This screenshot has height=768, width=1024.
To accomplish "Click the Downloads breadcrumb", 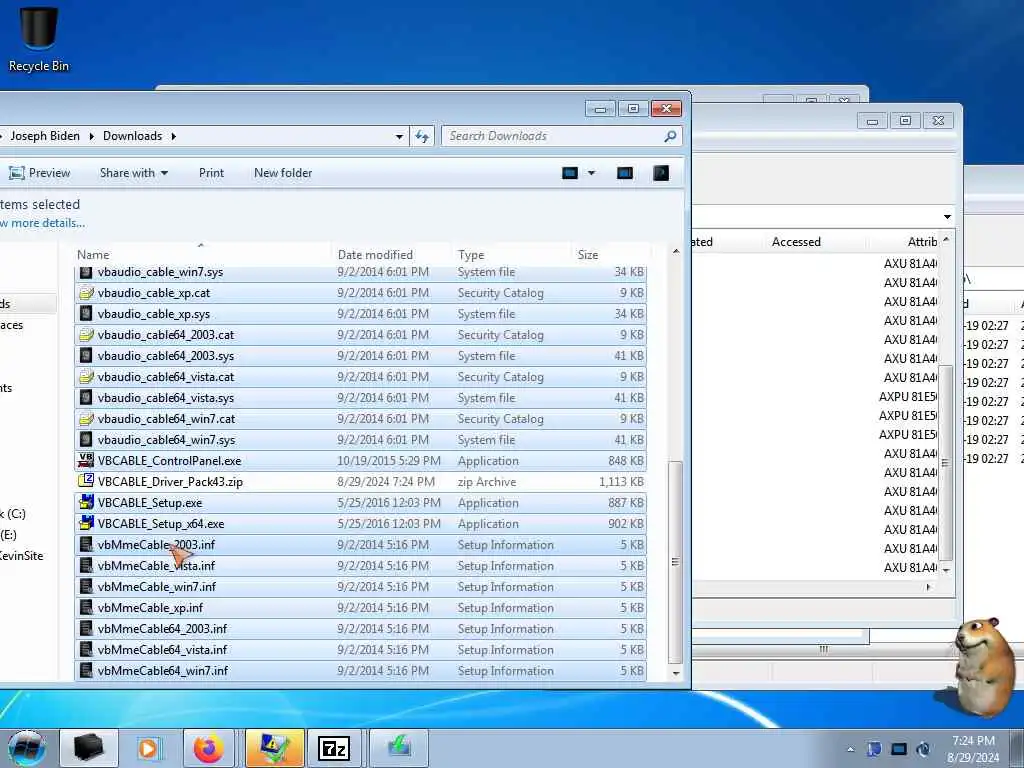I will tap(133, 136).
